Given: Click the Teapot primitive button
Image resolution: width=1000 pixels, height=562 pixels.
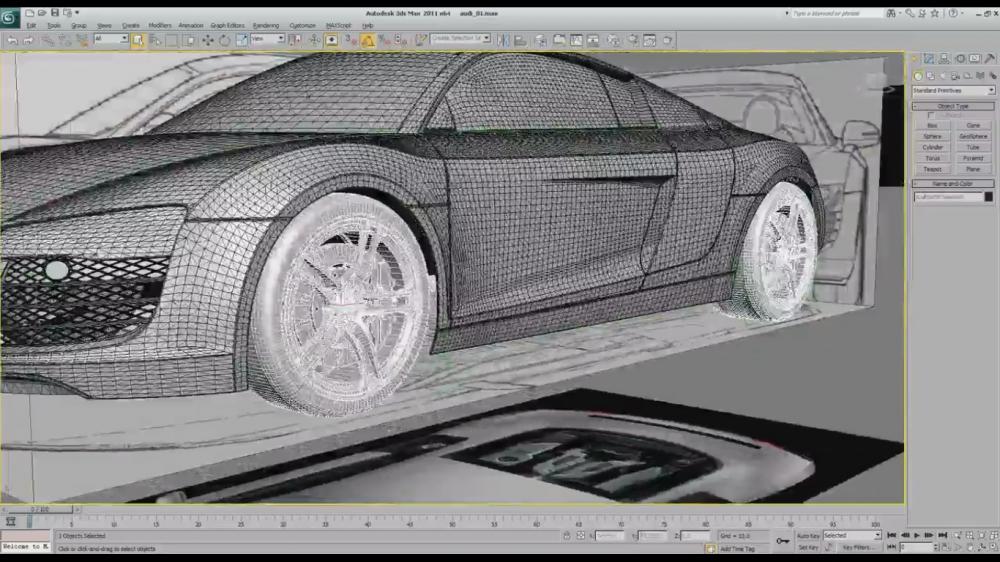Looking at the screenshot, I should click(x=932, y=169).
